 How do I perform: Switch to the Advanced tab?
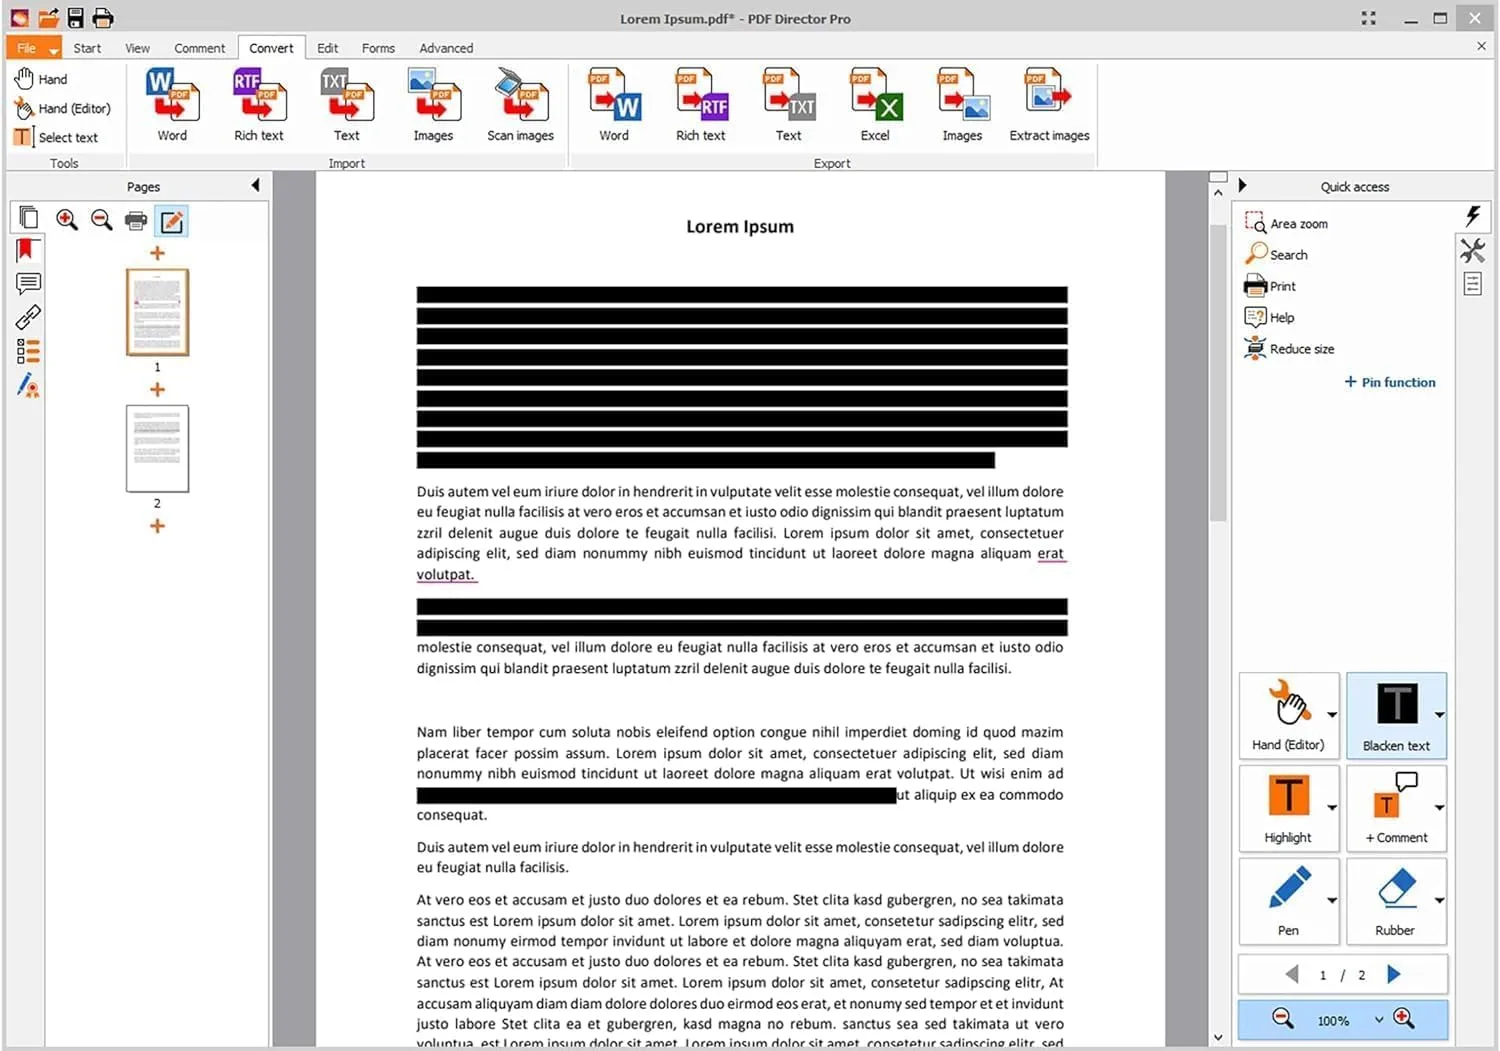click(446, 47)
